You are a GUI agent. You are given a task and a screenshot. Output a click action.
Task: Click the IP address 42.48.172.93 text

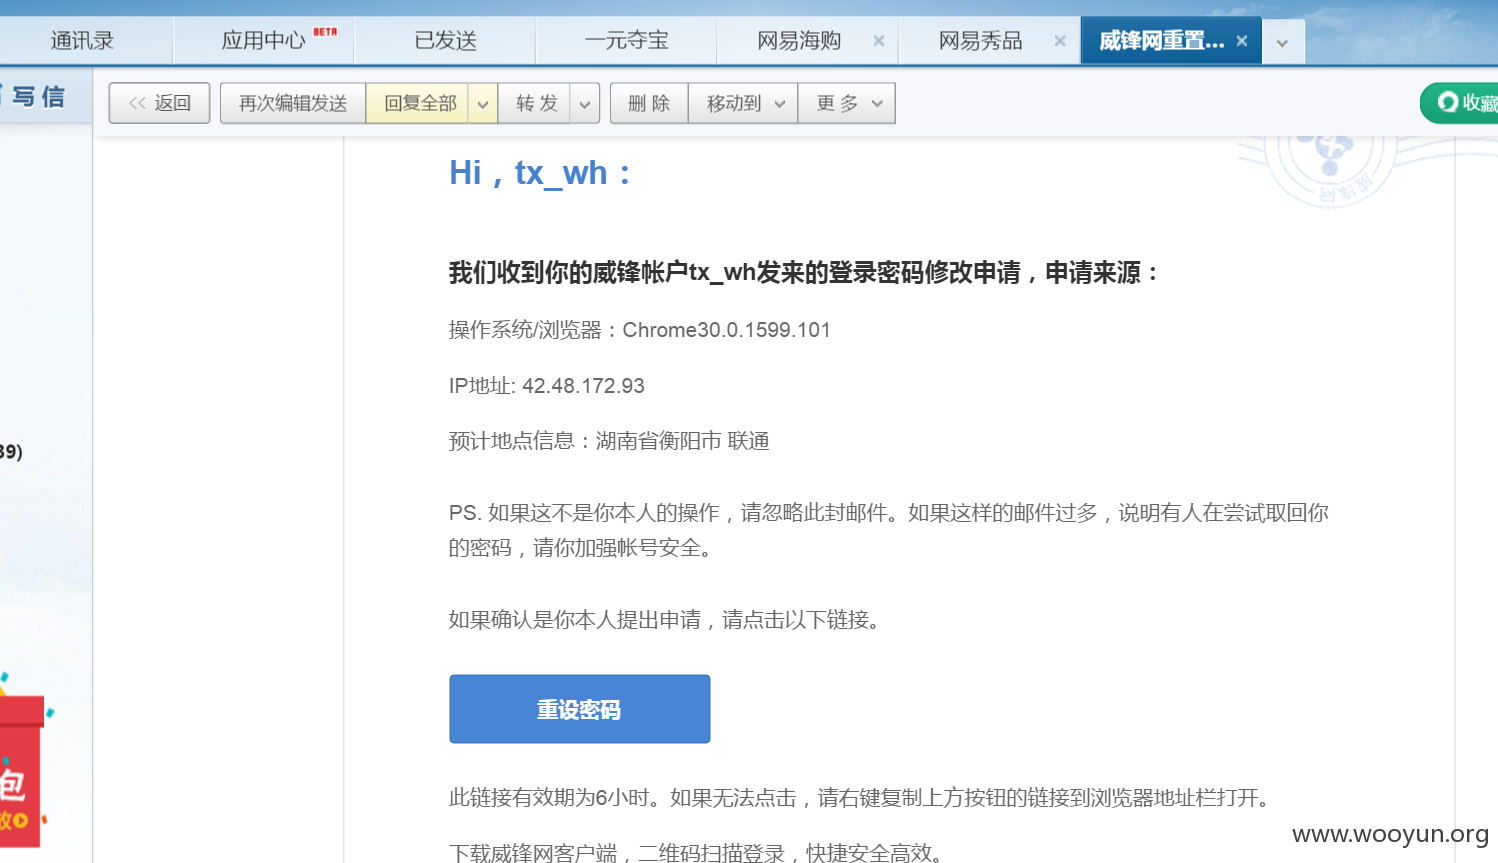[583, 386]
